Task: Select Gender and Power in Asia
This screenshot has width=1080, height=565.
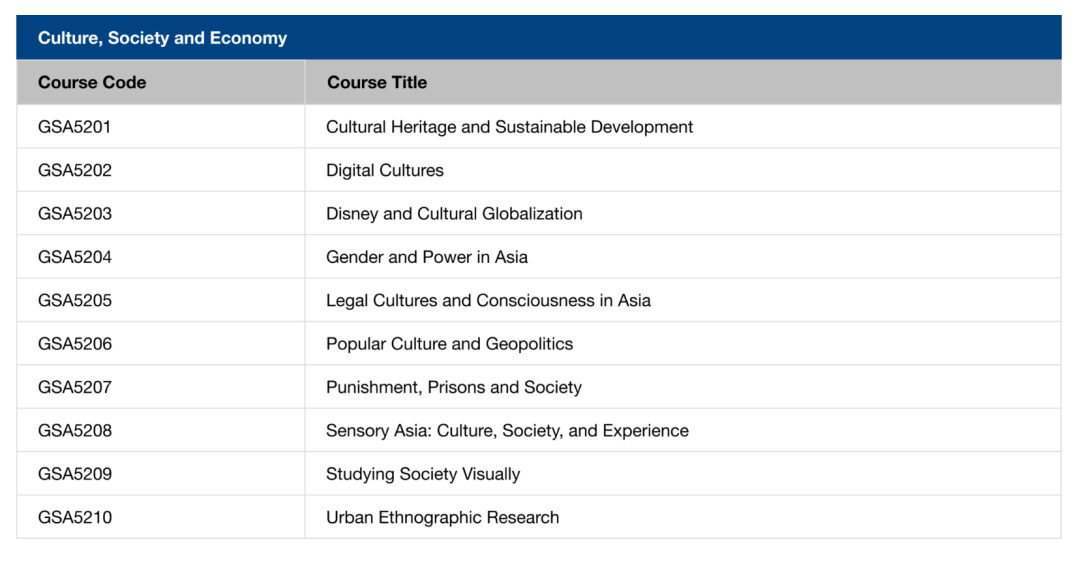Action: [x=427, y=257]
